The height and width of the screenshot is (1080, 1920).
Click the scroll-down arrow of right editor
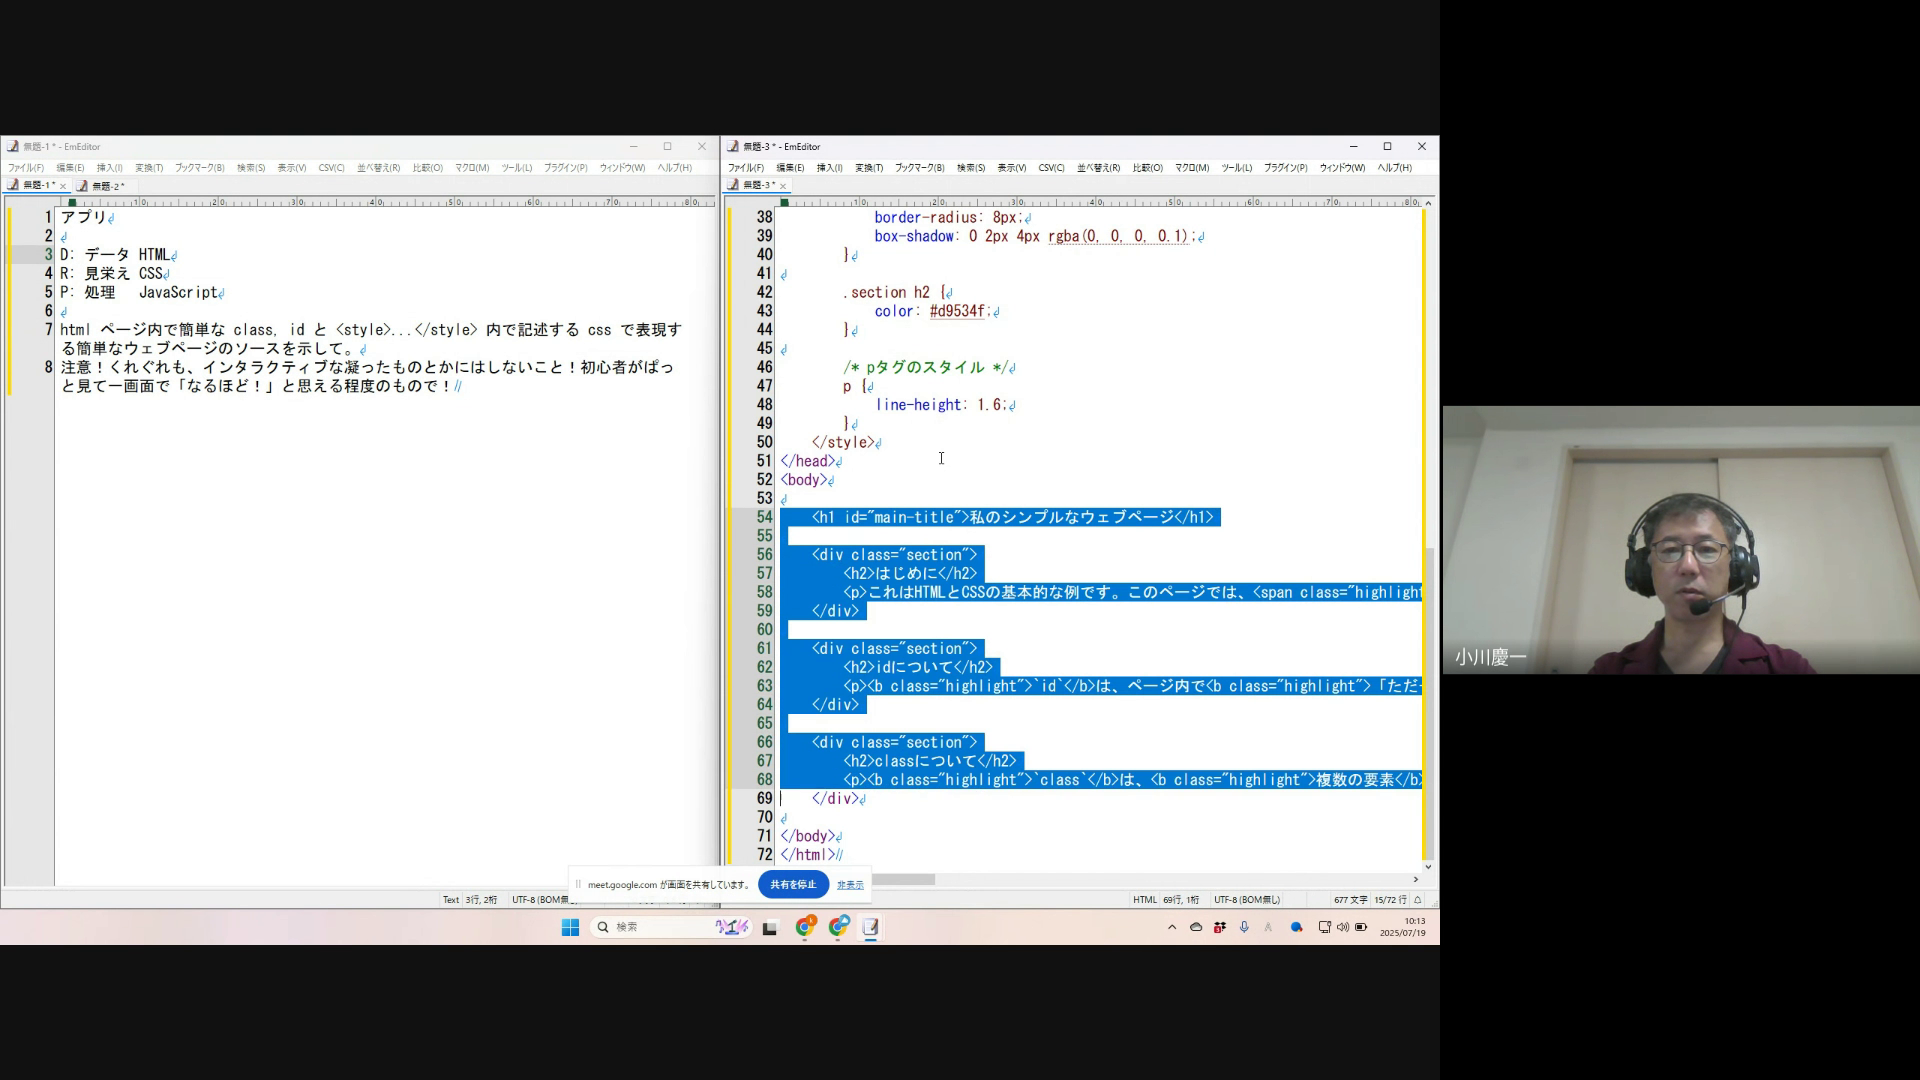coord(1428,866)
